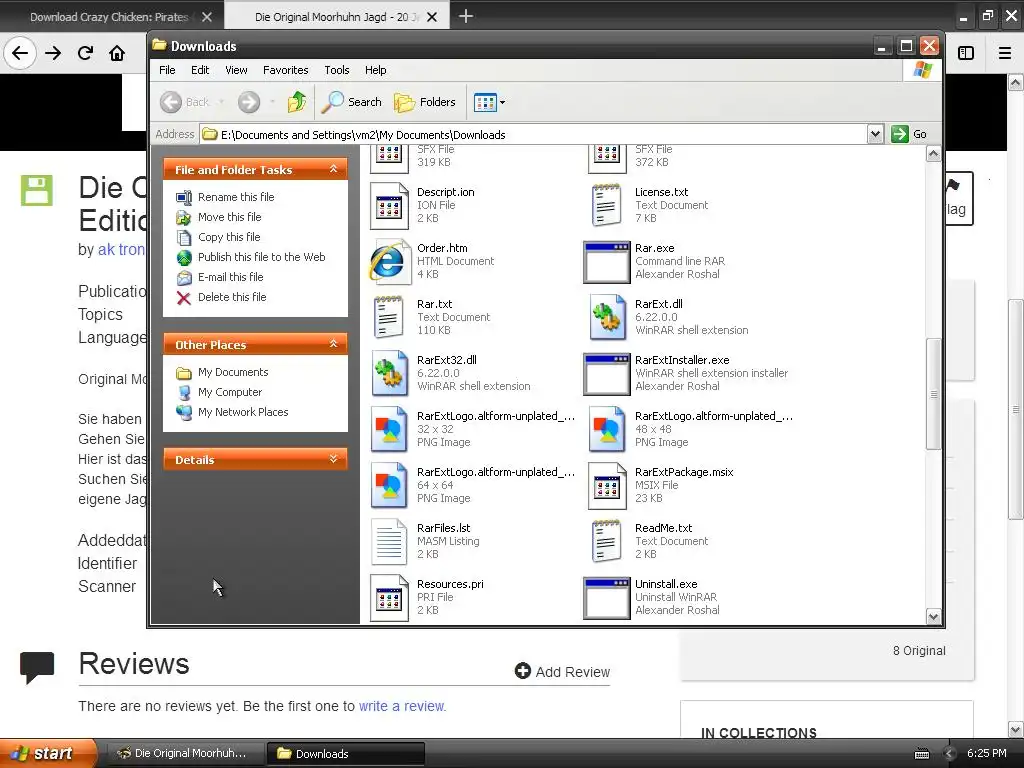Toggle the browser sidebar panel icon
1024x768 pixels.
pyautogui.click(x=966, y=53)
